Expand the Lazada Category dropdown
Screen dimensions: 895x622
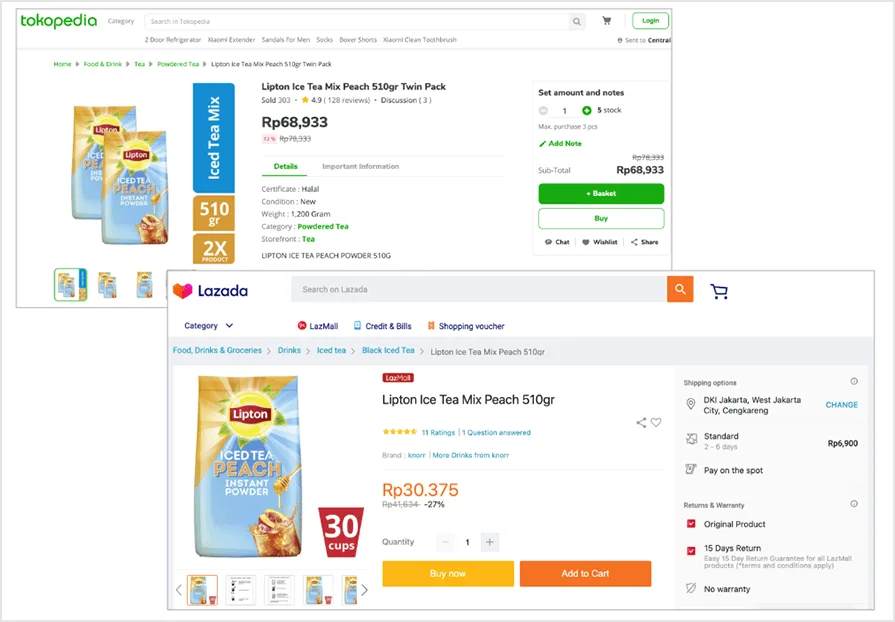click(209, 326)
